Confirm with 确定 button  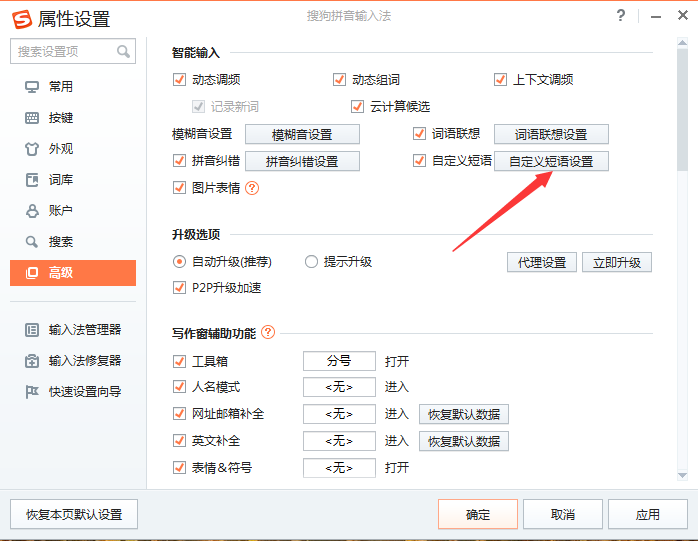(x=478, y=514)
